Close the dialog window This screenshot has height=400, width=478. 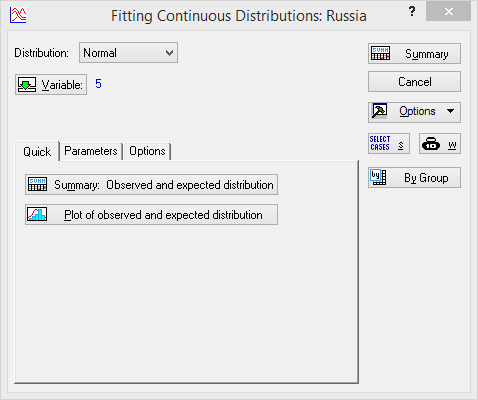(449, 12)
